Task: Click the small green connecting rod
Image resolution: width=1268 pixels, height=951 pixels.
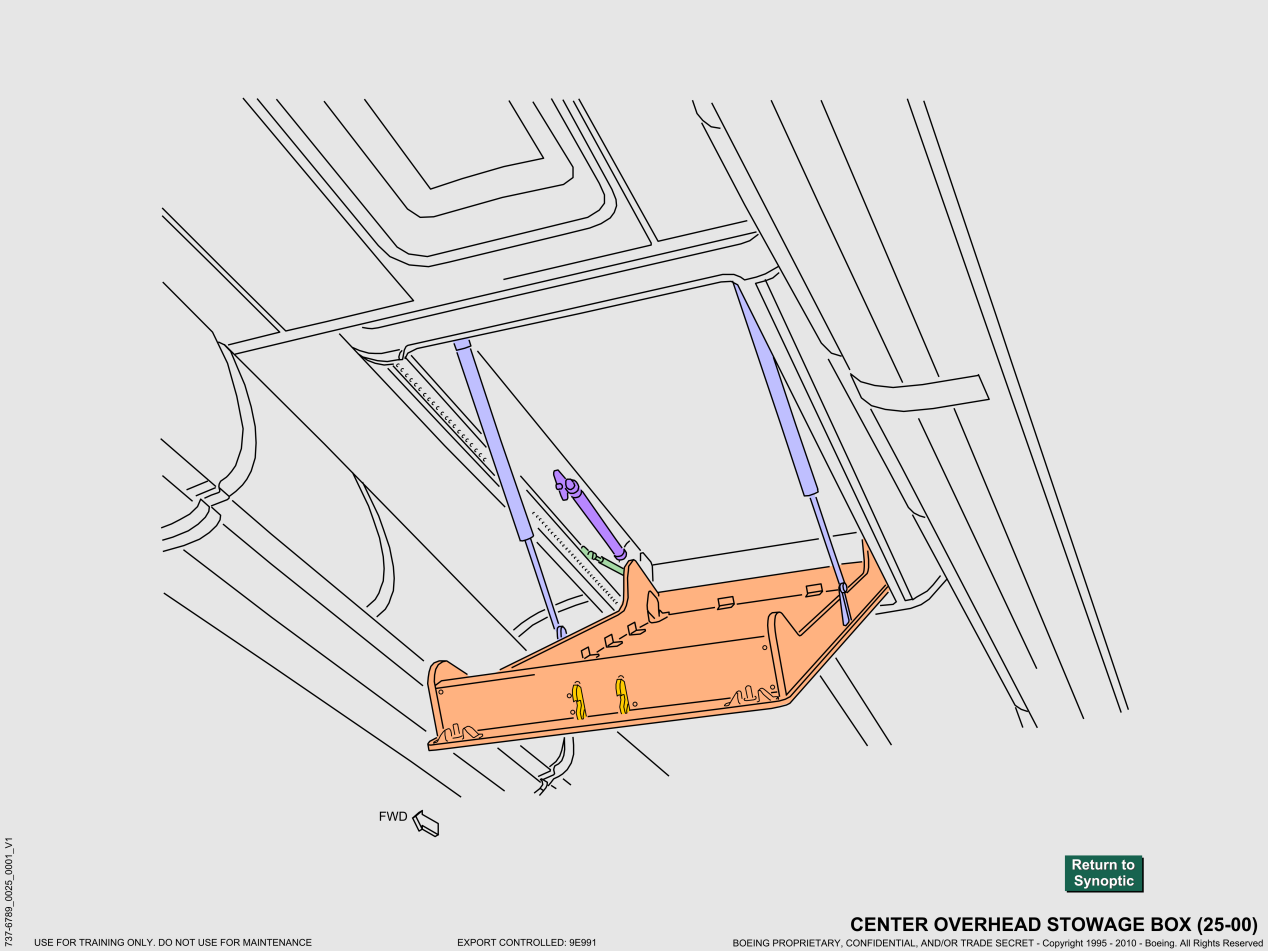Action: pyautogui.click(x=604, y=561)
